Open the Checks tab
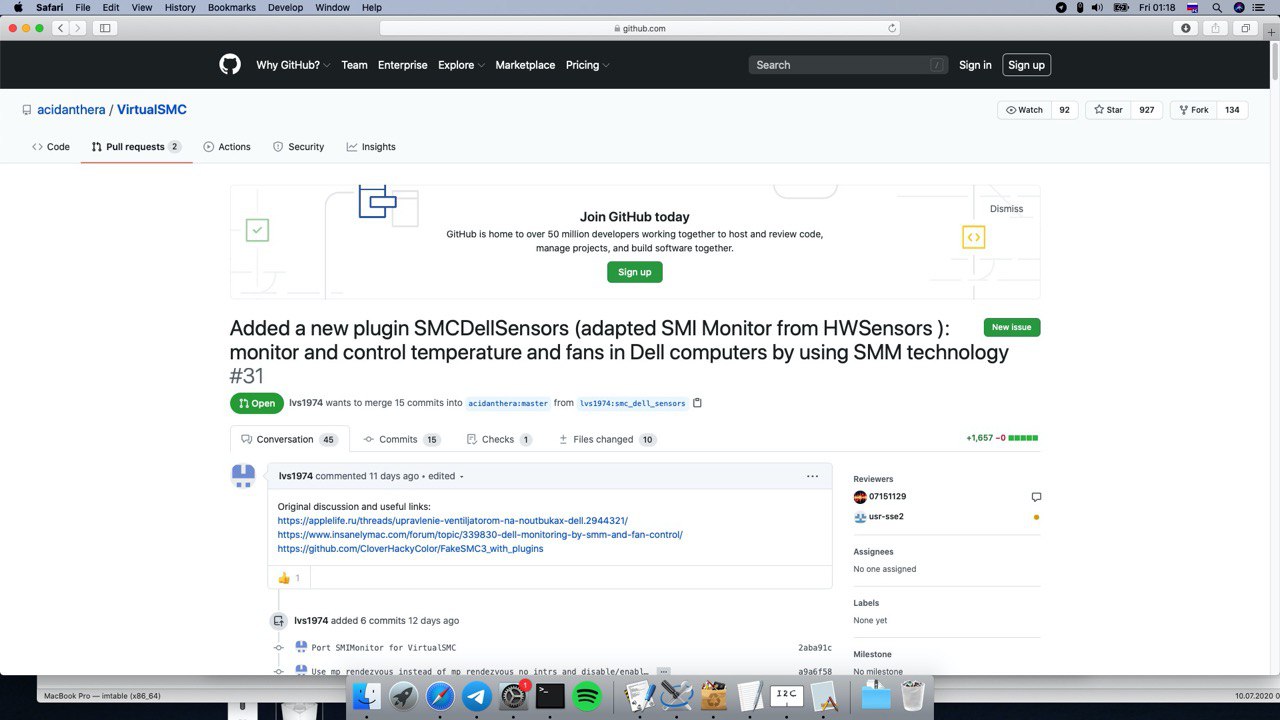 coord(499,439)
